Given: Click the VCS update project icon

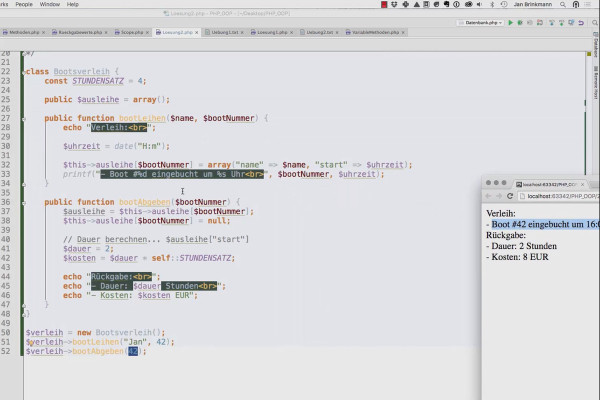Looking at the screenshot, I should click(552, 23).
